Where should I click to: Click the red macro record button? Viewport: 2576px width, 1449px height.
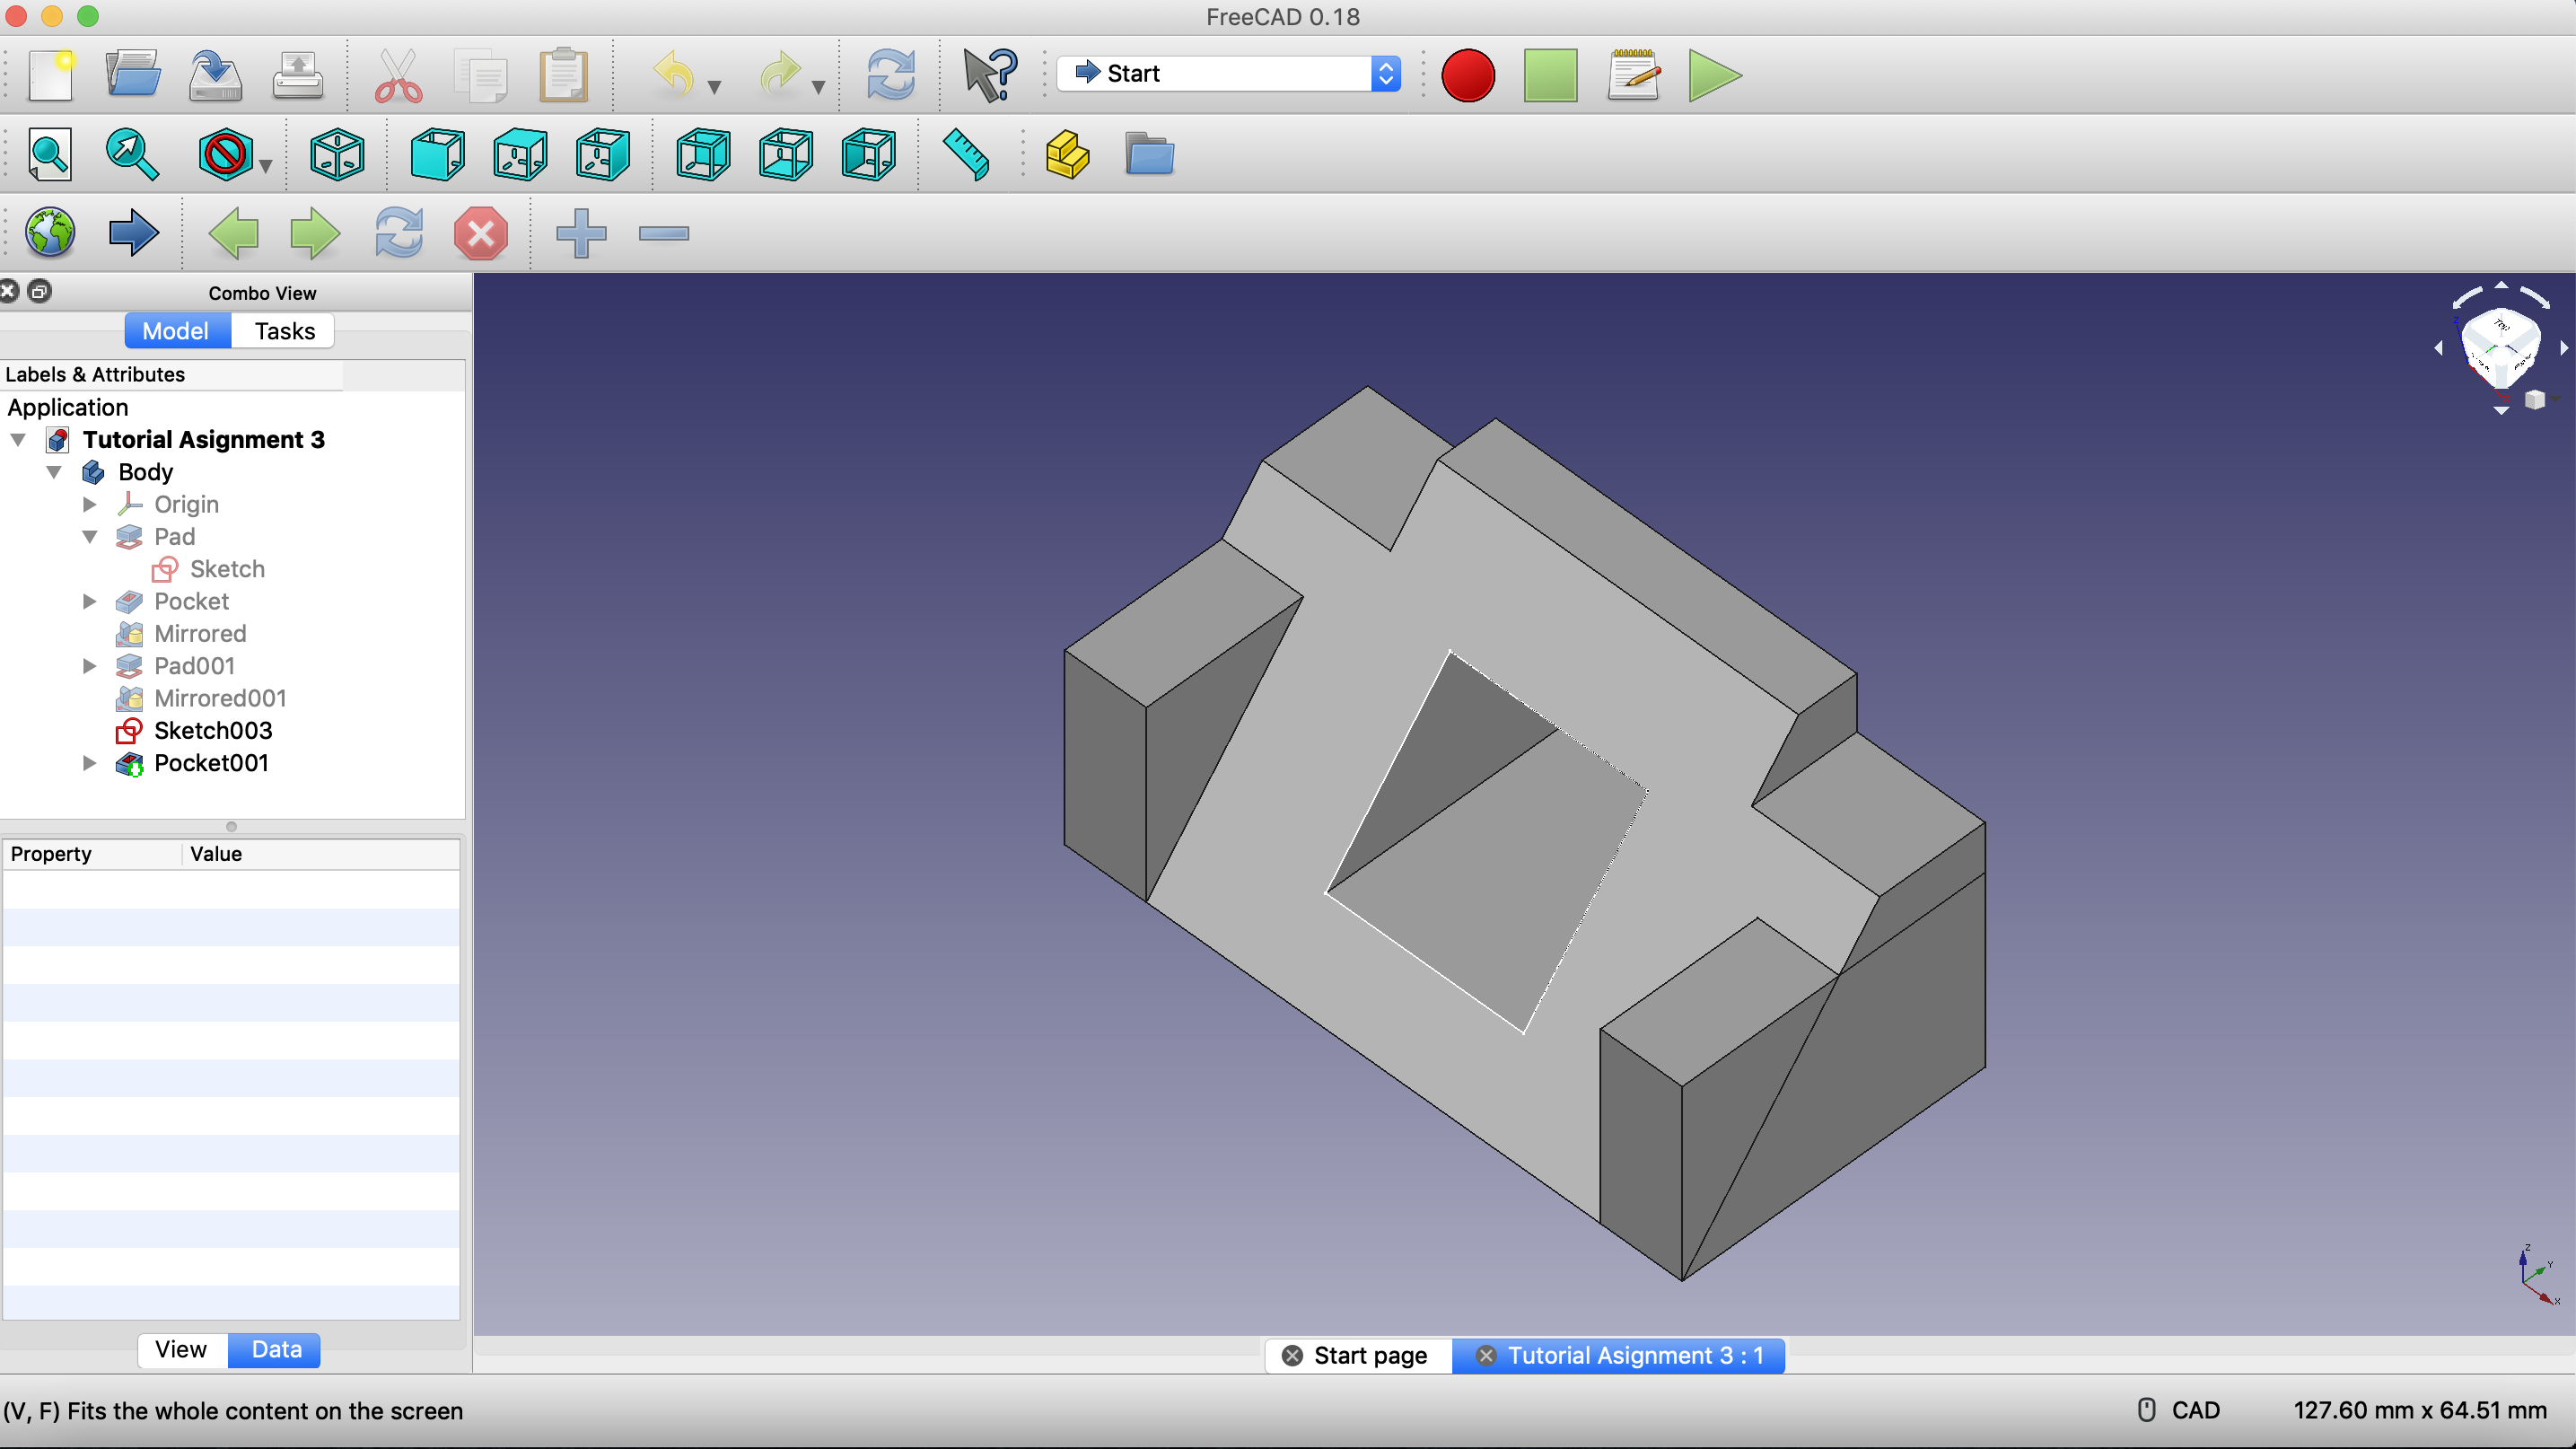[x=1467, y=76]
